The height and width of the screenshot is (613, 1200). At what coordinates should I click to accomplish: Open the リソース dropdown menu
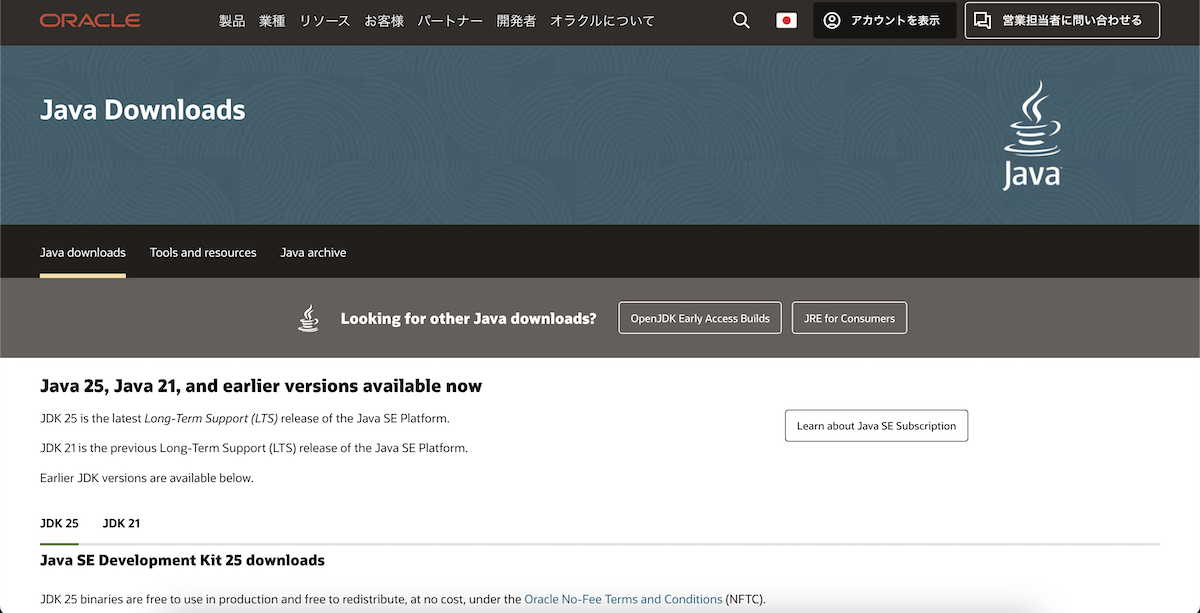(324, 20)
